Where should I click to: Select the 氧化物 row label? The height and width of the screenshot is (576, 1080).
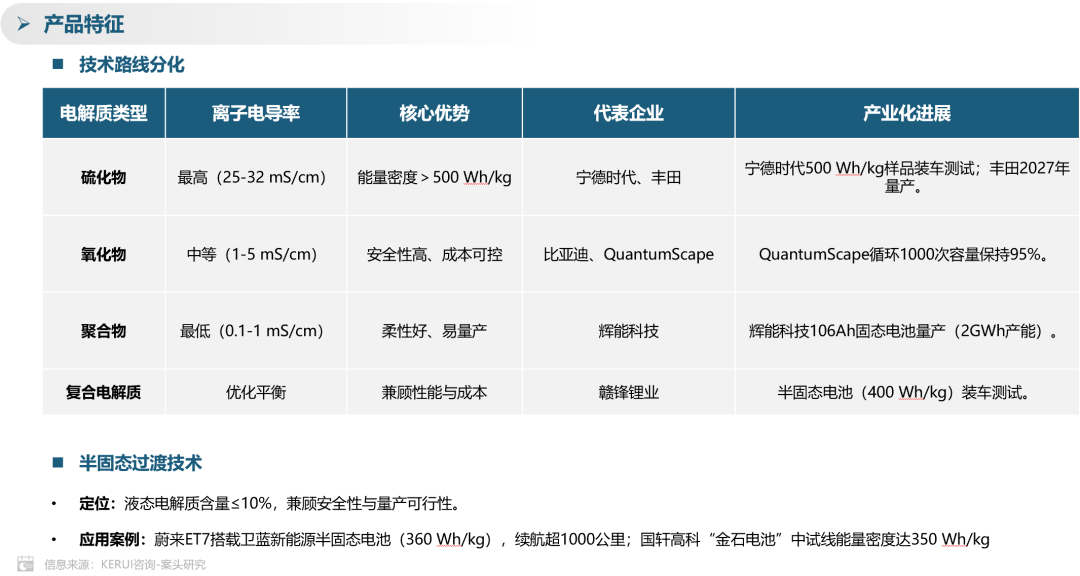[104, 254]
